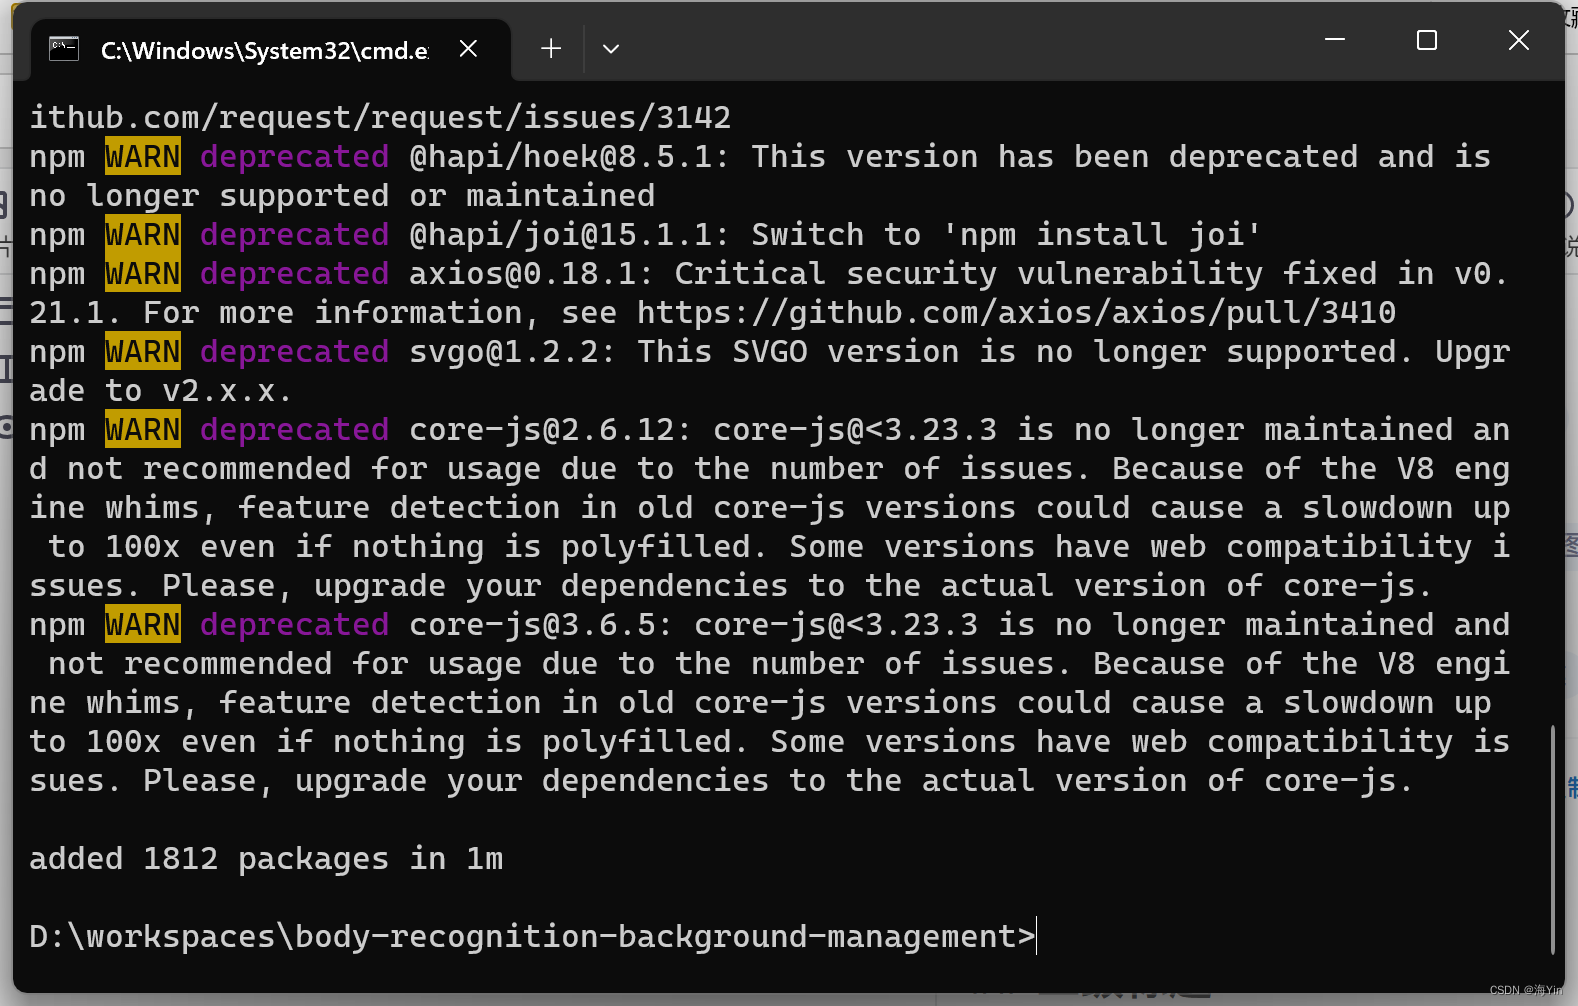Click the terminal vertical scrollbar thumb

pos(1553,838)
